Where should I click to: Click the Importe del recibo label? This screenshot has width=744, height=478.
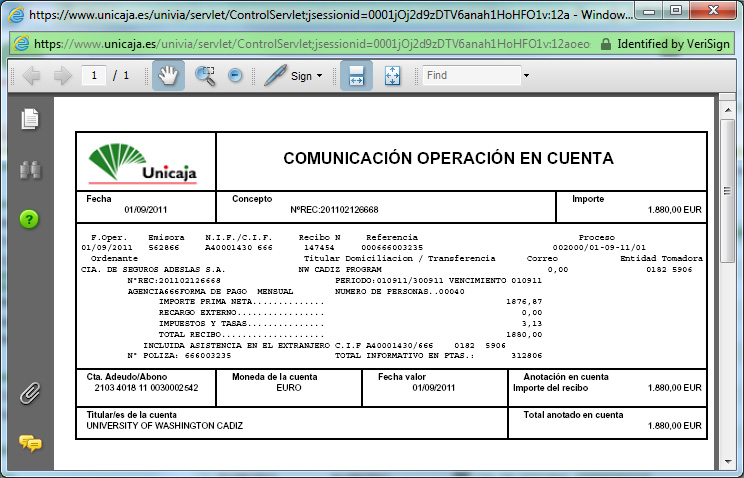tap(550, 388)
